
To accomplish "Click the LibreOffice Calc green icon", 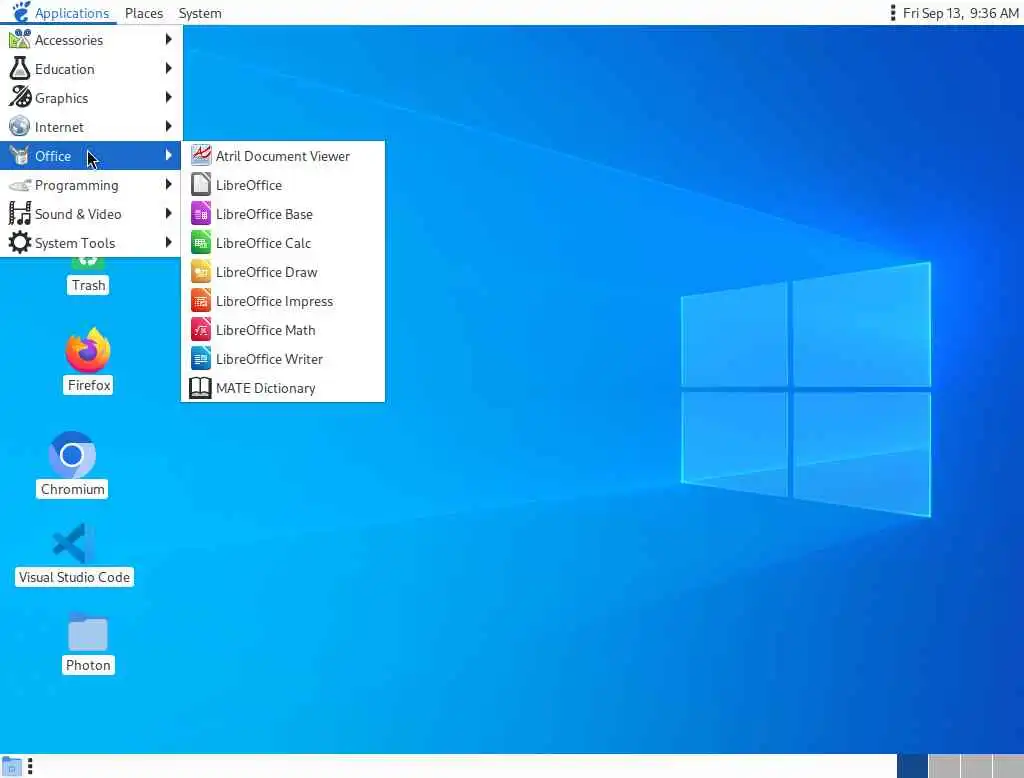I will tap(200, 243).
